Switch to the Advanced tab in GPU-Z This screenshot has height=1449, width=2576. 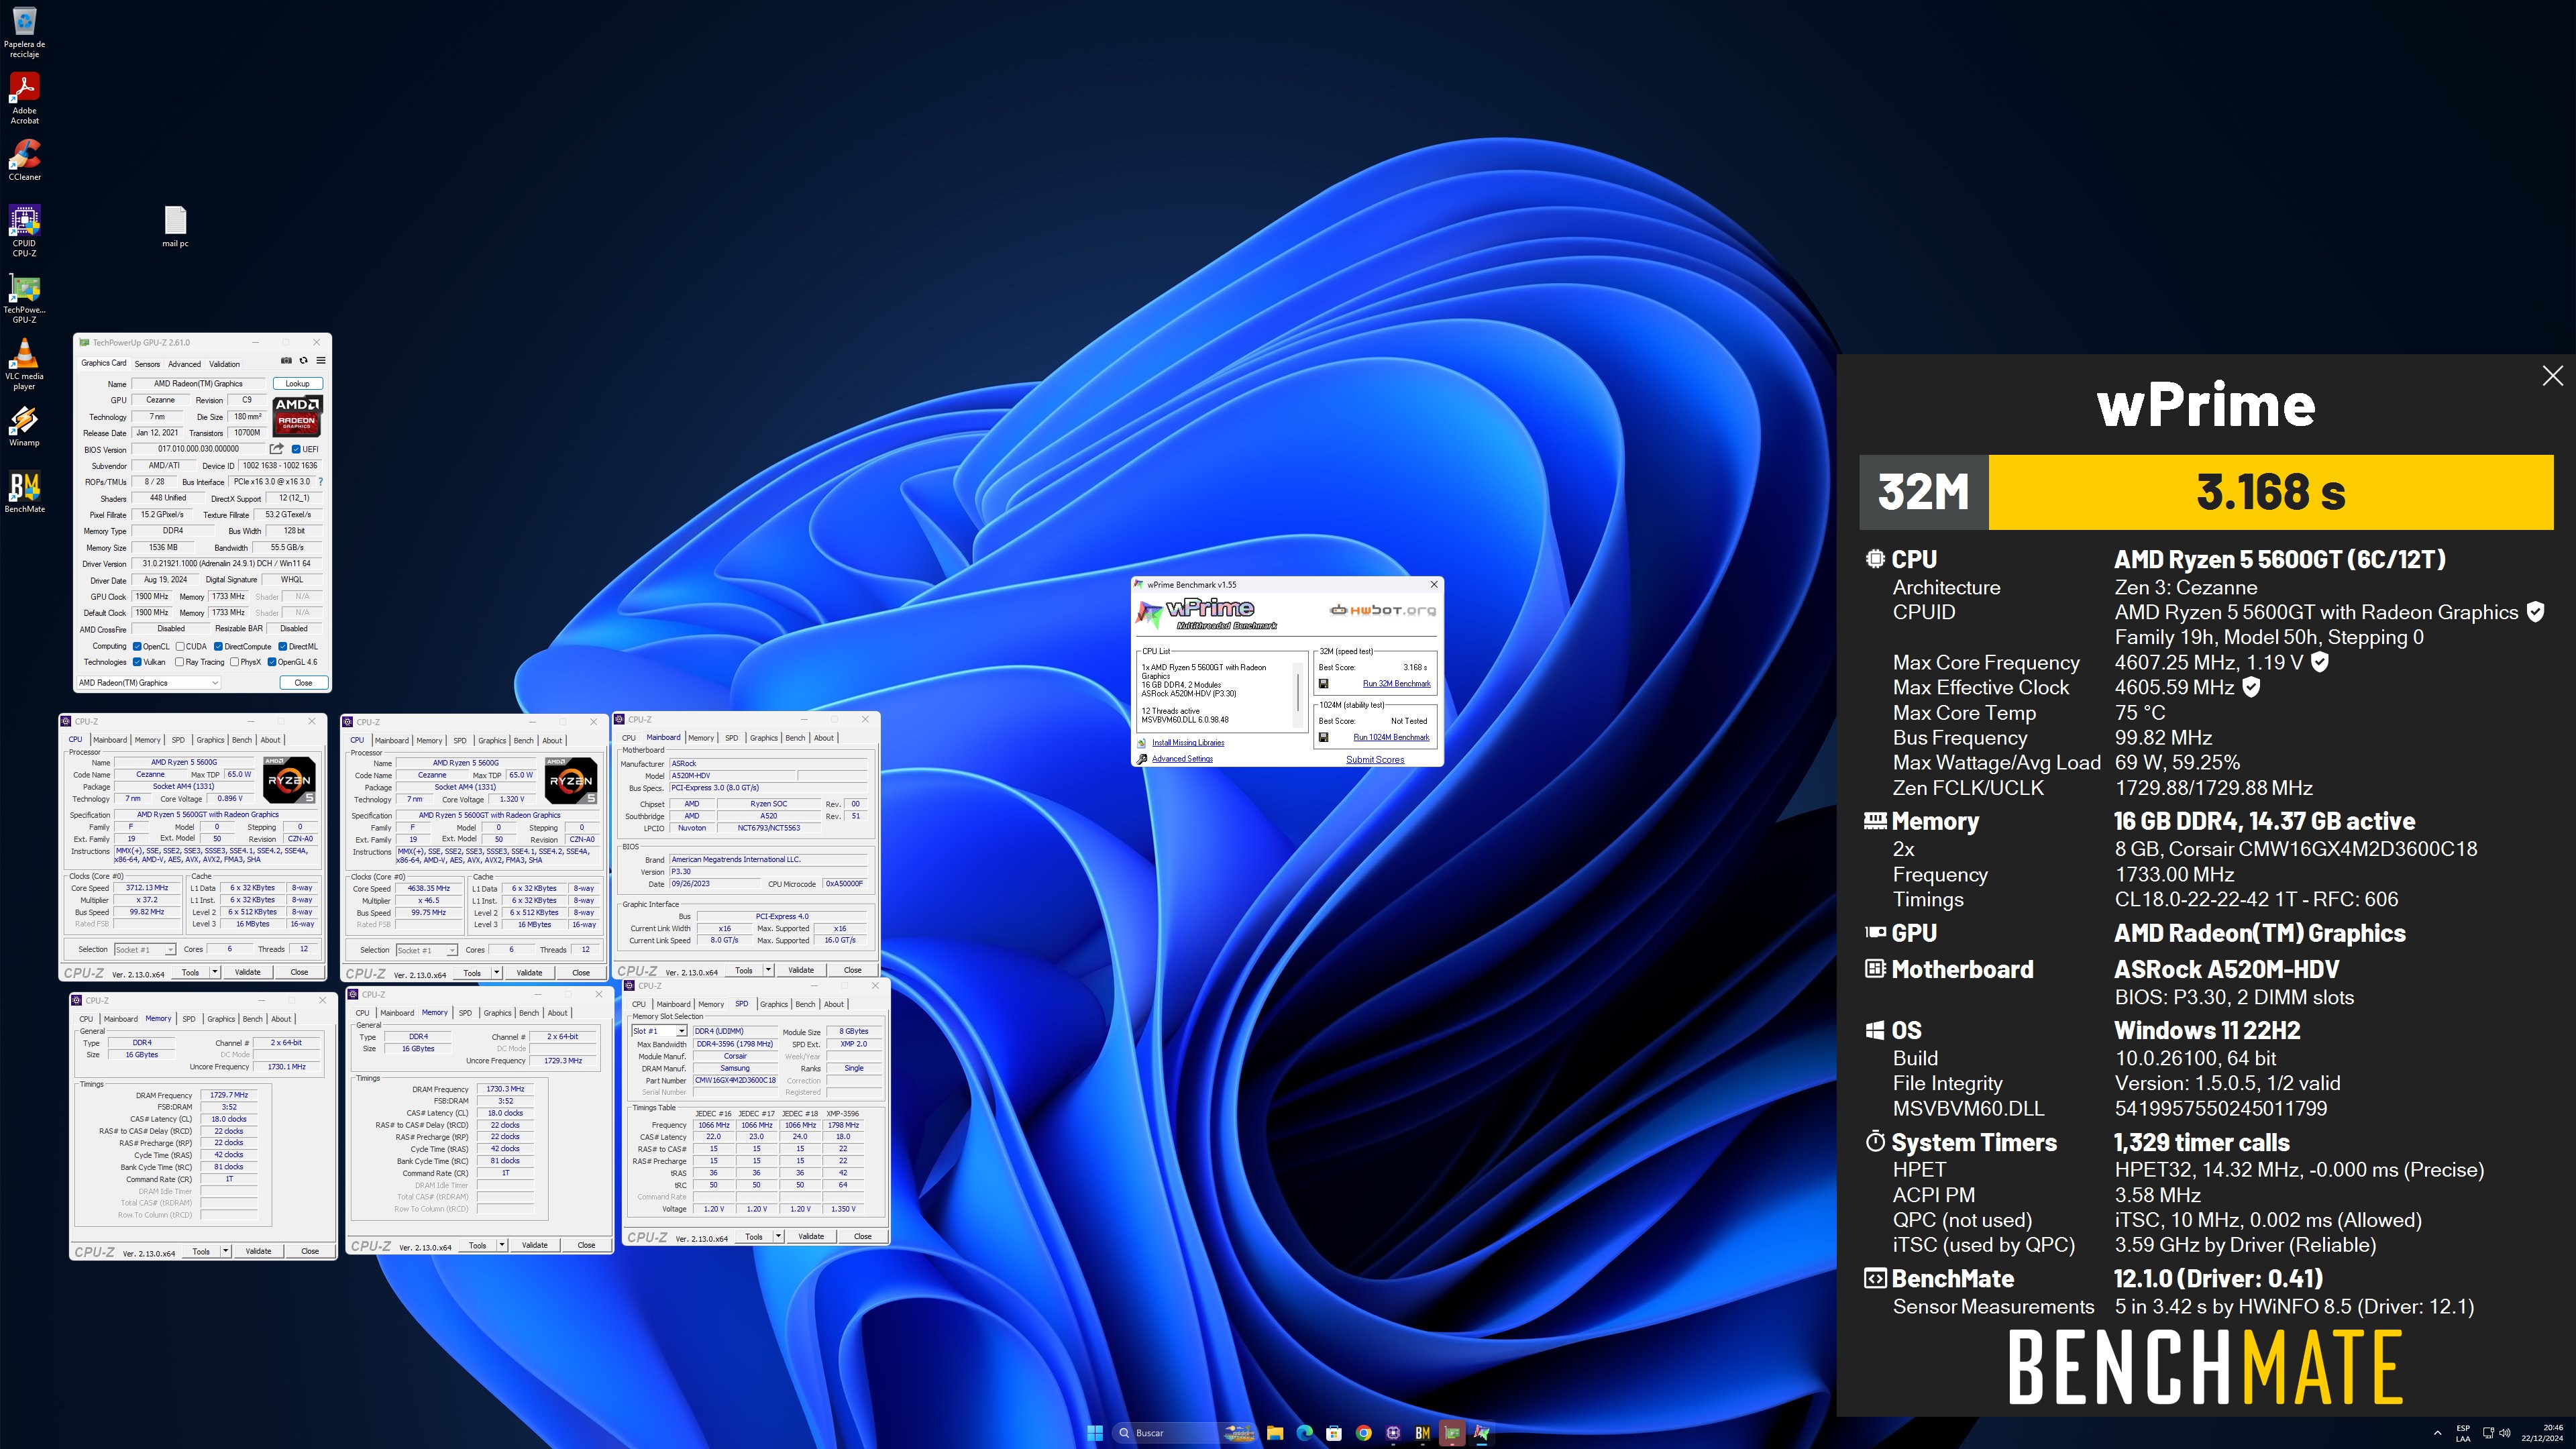(184, 364)
